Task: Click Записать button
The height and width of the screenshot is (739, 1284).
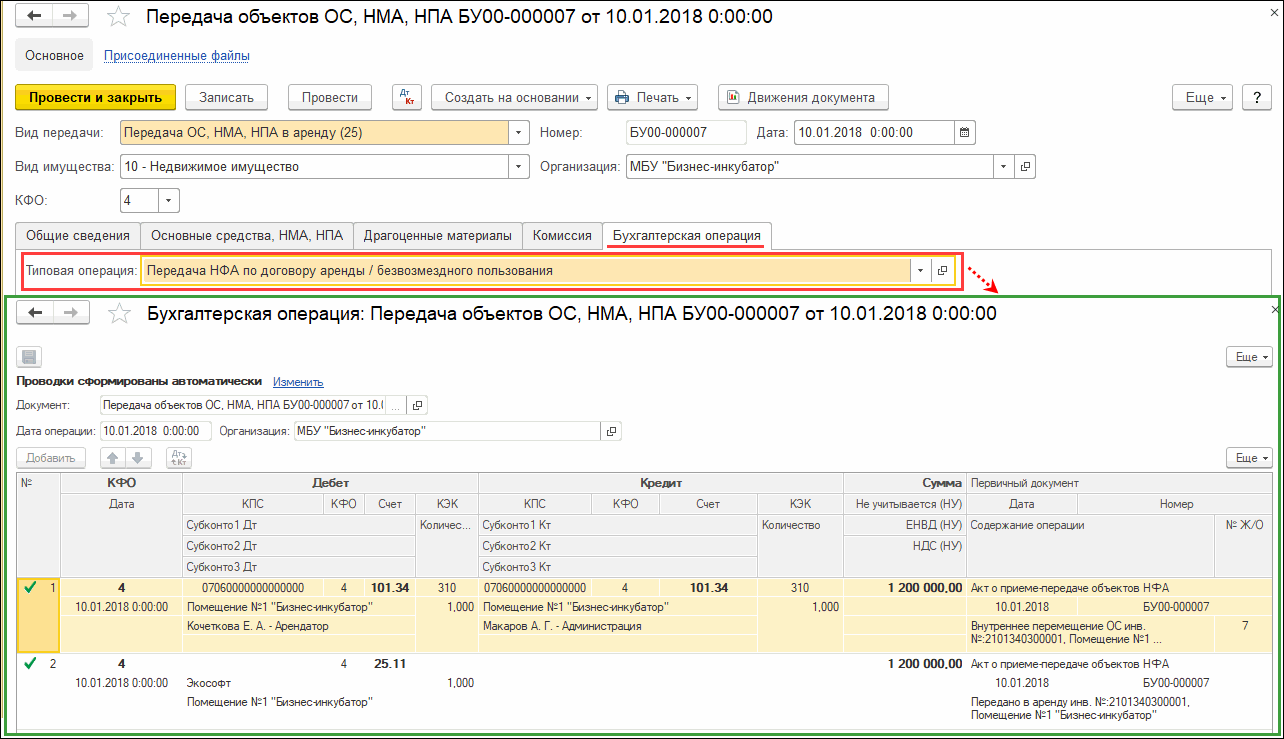Action: coord(227,97)
